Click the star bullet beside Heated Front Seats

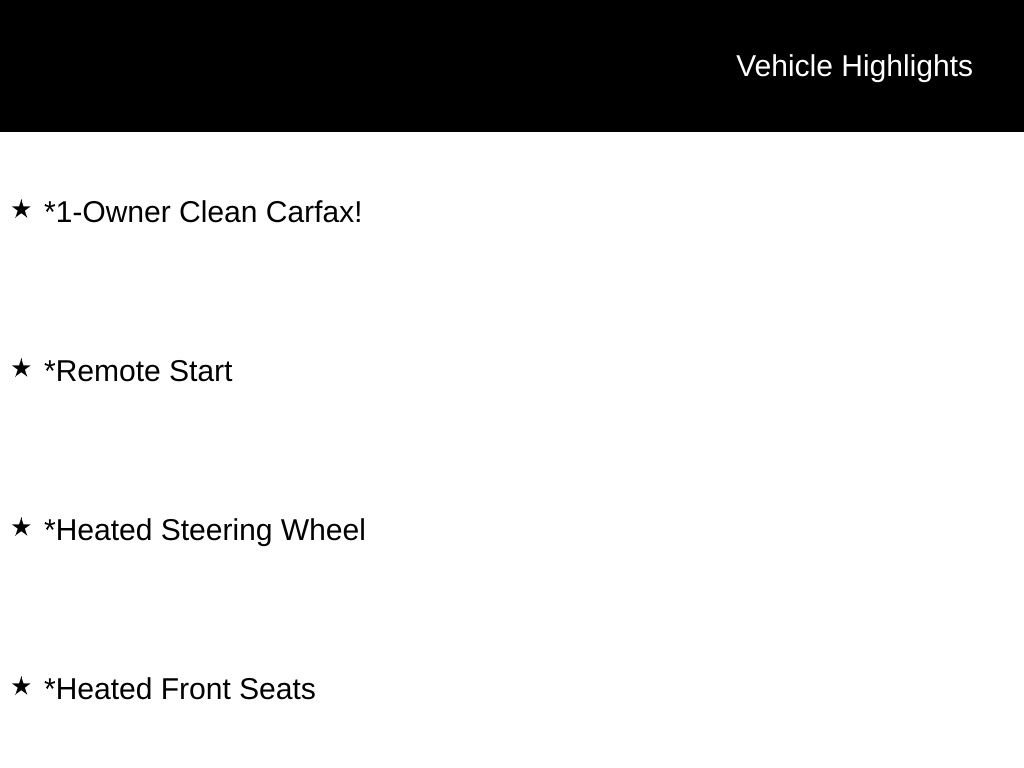[21, 686]
